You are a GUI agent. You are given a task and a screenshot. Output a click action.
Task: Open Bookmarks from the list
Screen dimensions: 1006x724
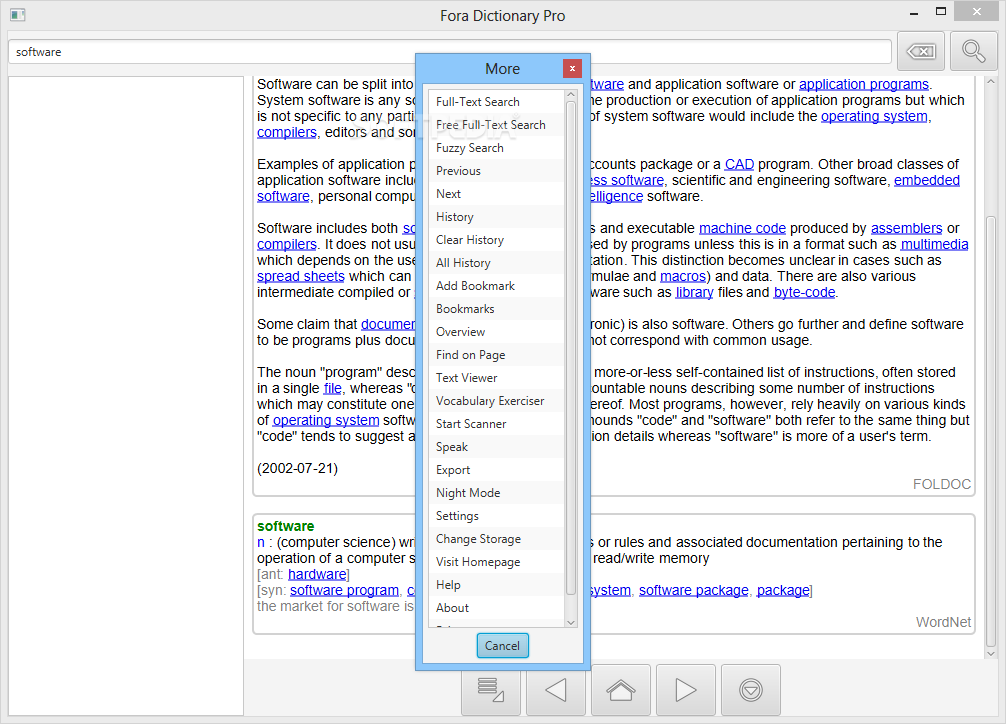(496, 309)
